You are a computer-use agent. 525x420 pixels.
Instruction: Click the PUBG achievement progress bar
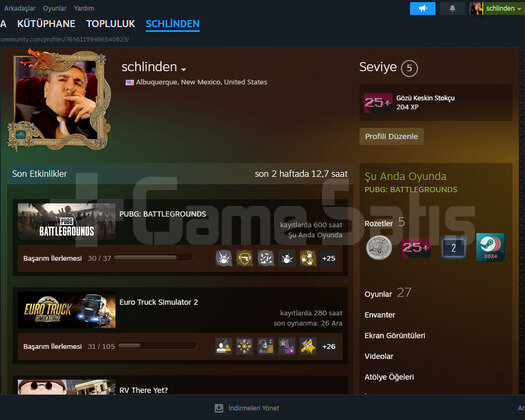coord(153,258)
